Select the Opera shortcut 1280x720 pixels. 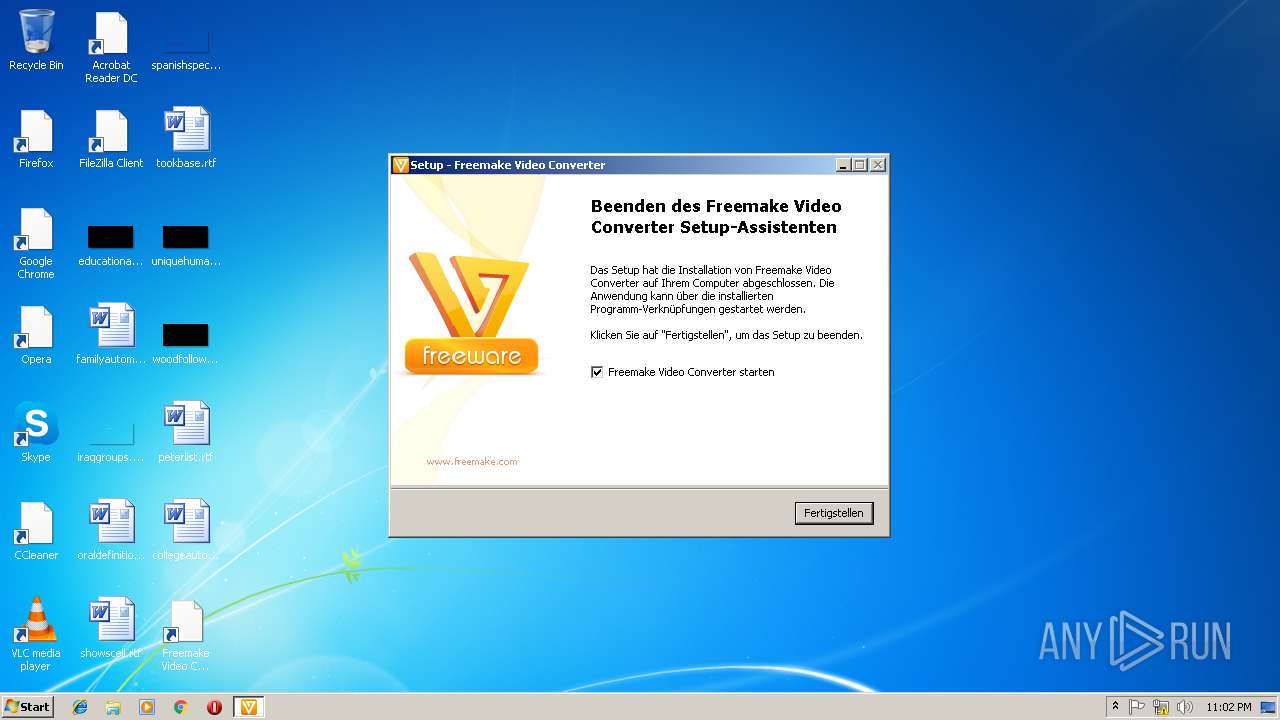(36, 335)
